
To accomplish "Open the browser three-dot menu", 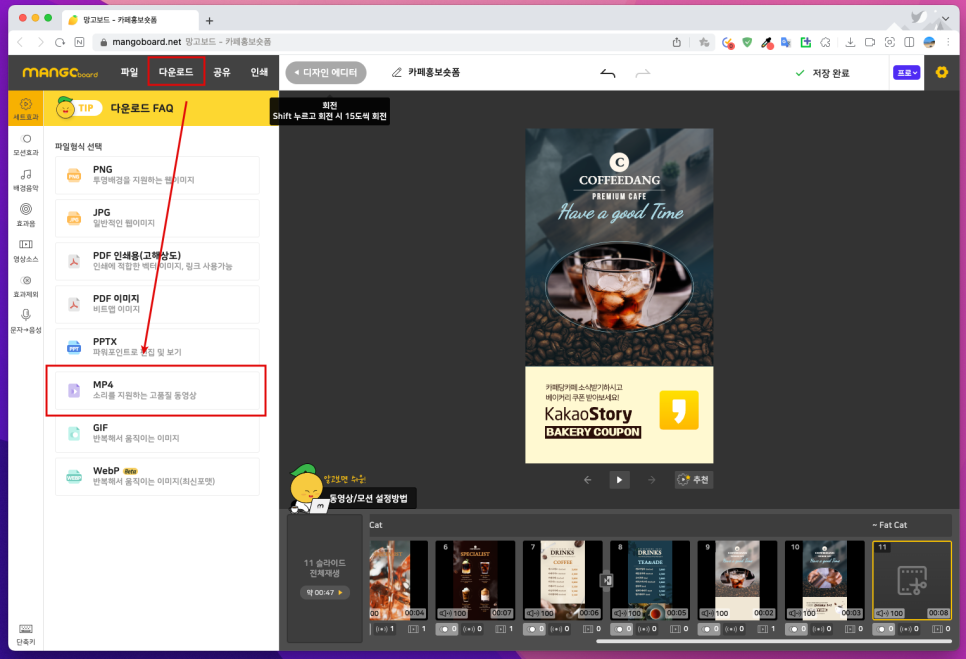I will [x=948, y=42].
